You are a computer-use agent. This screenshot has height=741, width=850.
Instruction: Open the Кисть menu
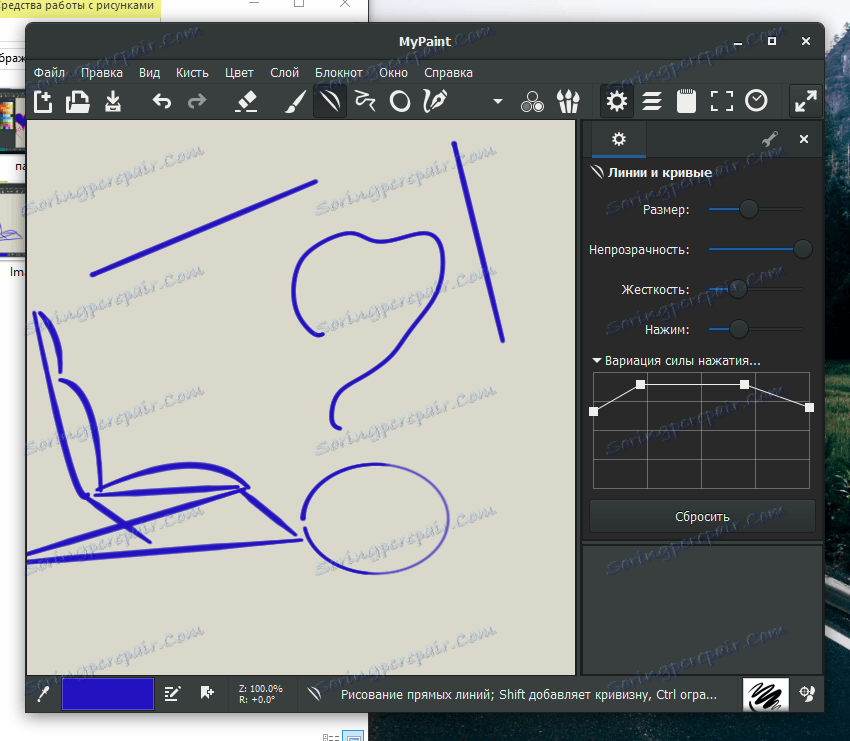coord(192,72)
